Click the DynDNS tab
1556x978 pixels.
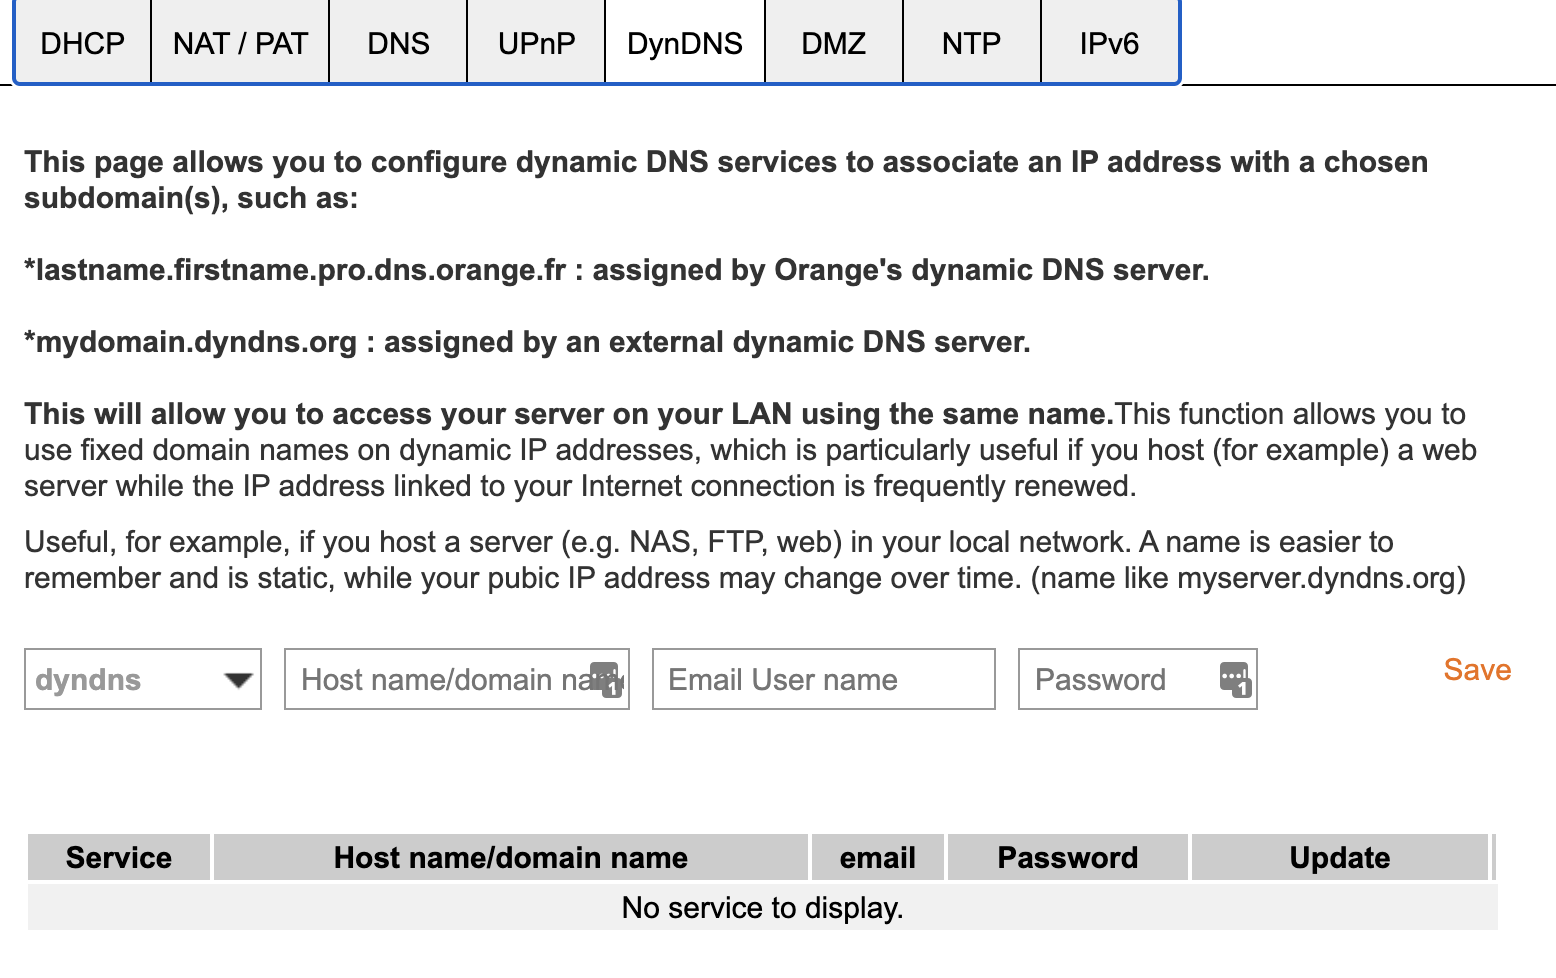click(685, 44)
